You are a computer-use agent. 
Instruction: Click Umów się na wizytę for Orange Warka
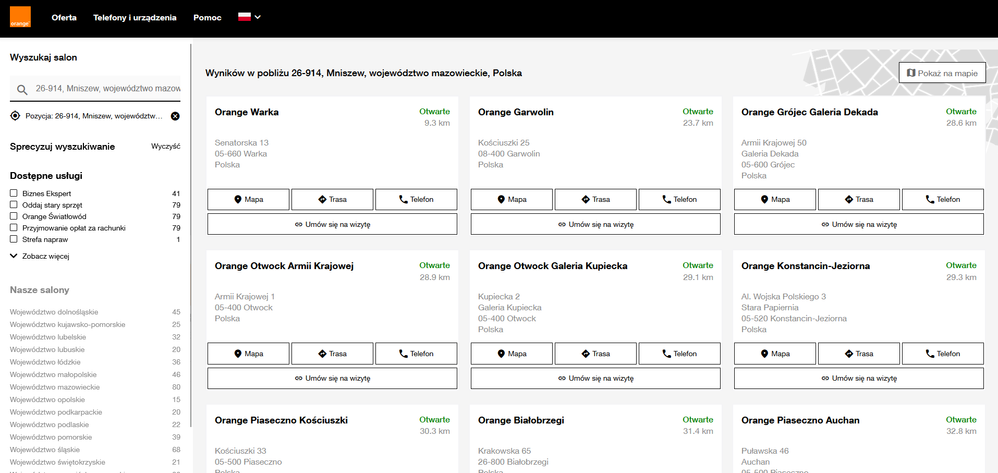[x=332, y=224]
